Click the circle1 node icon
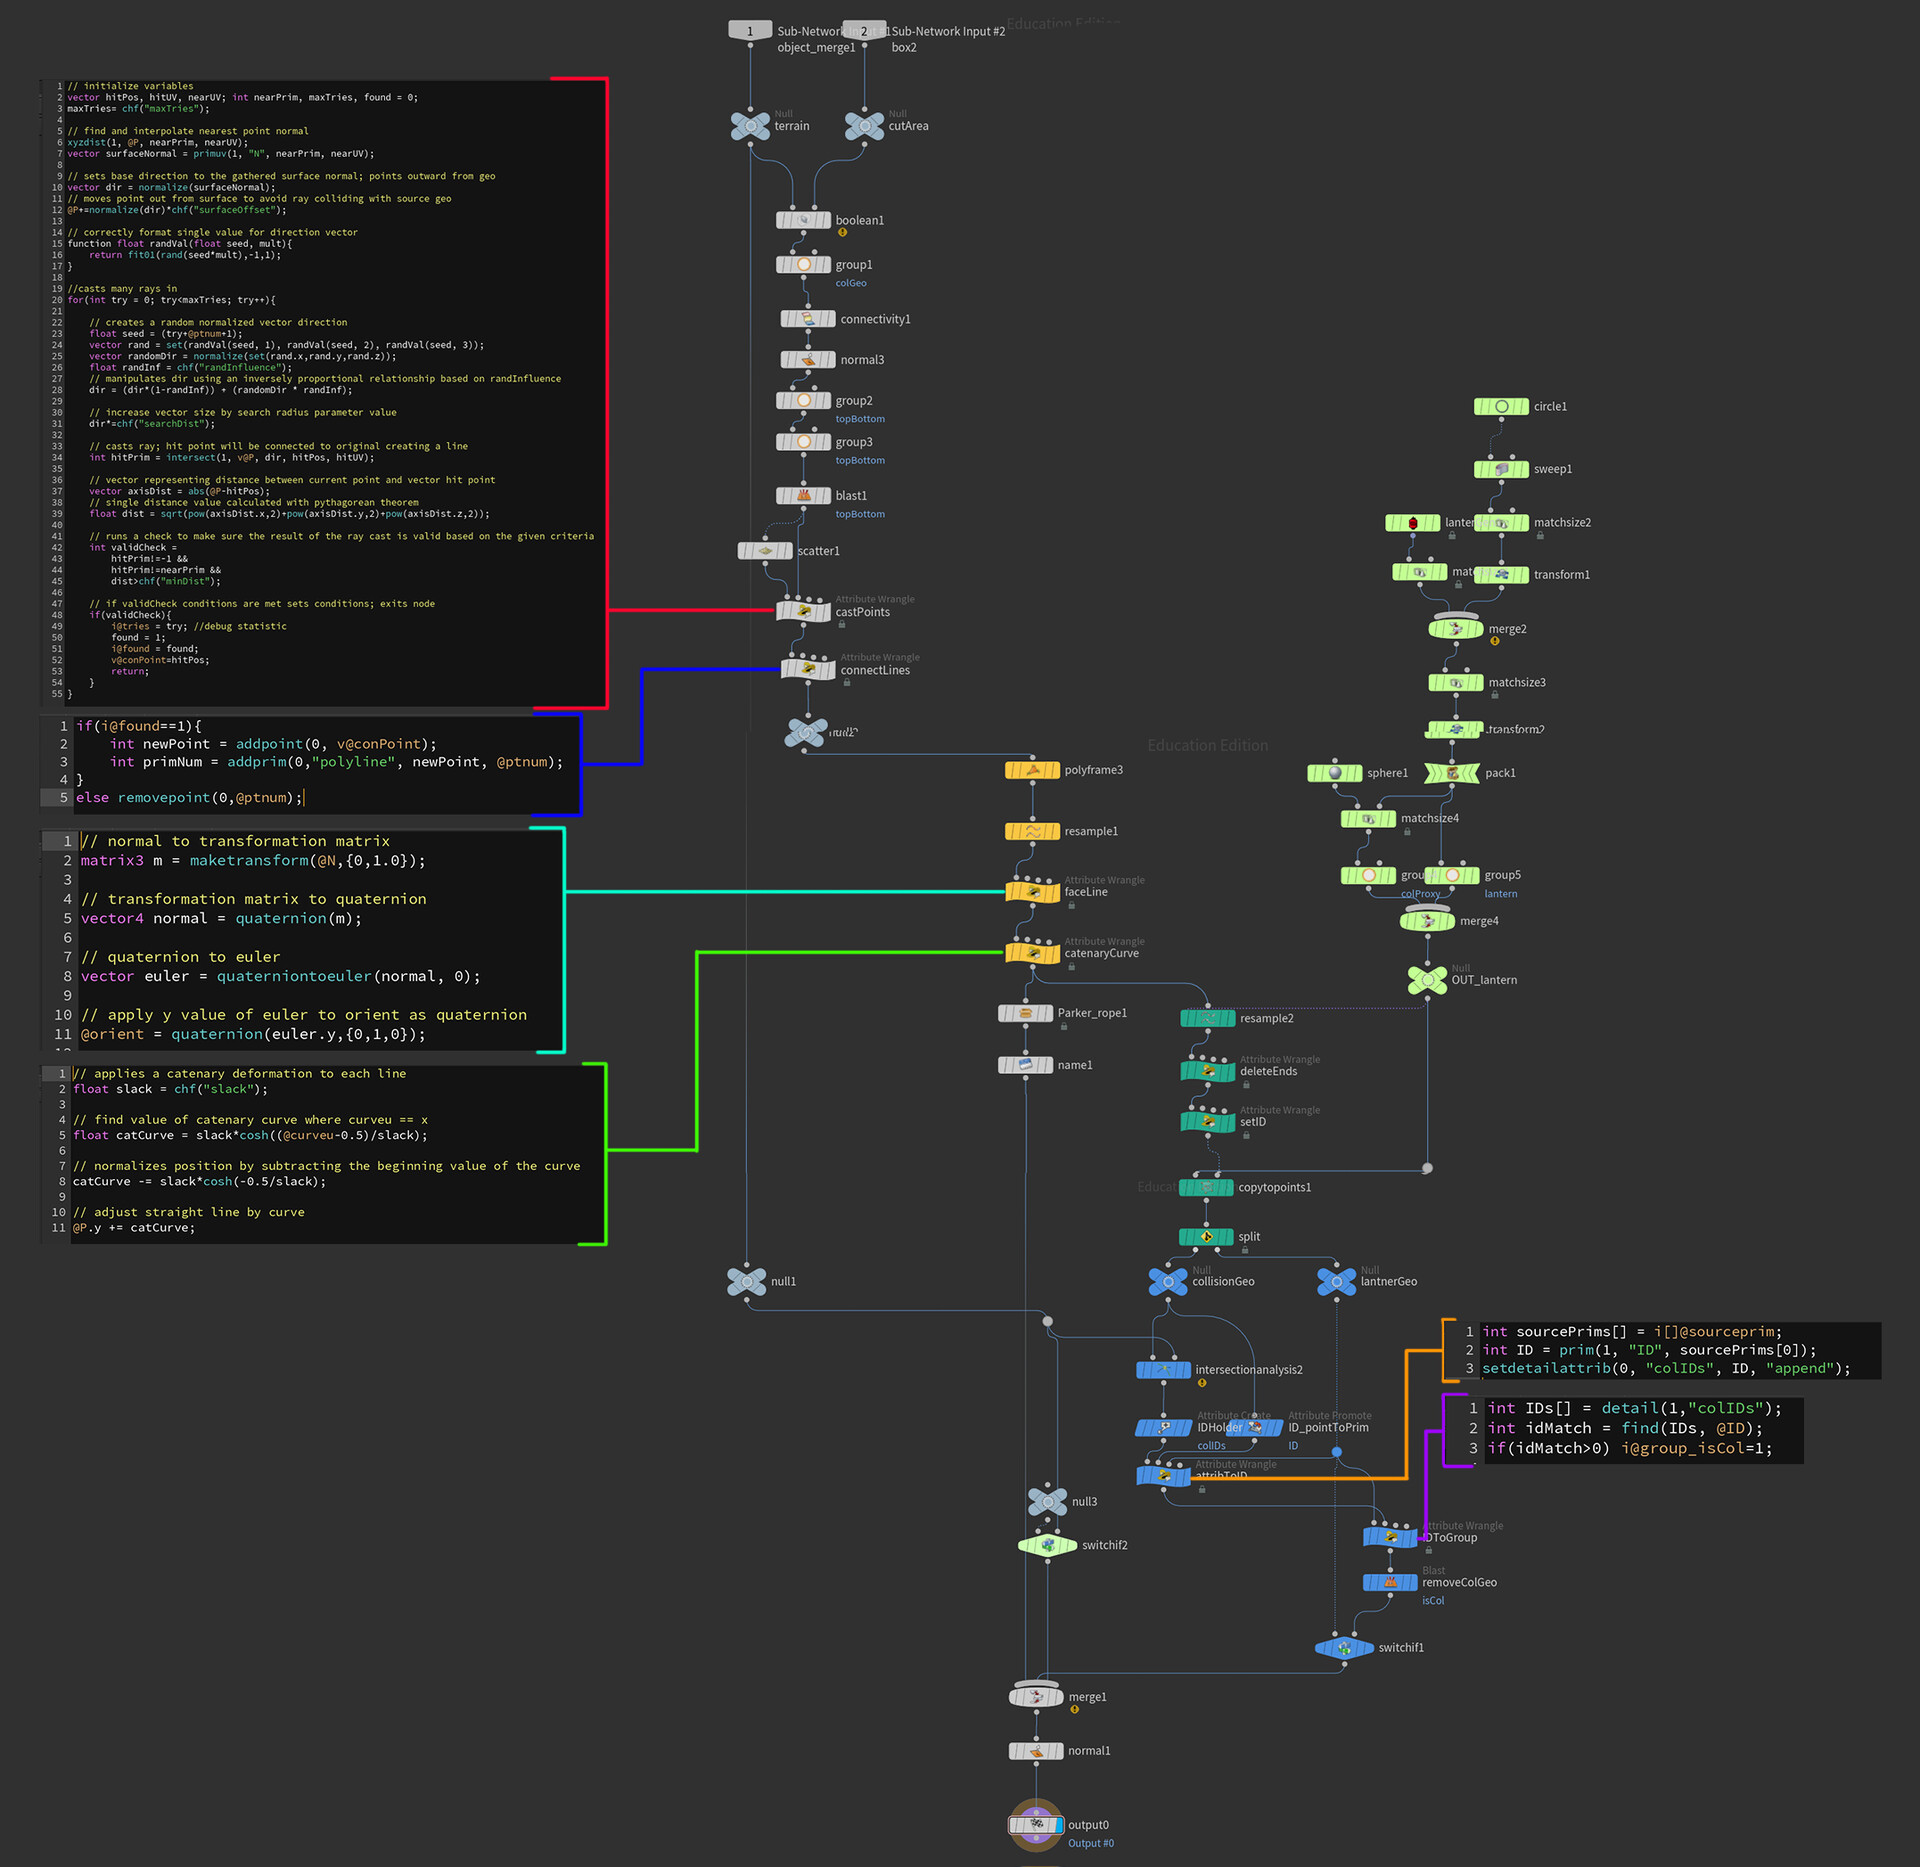This screenshot has width=1920, height=1867. point(1501,406)
